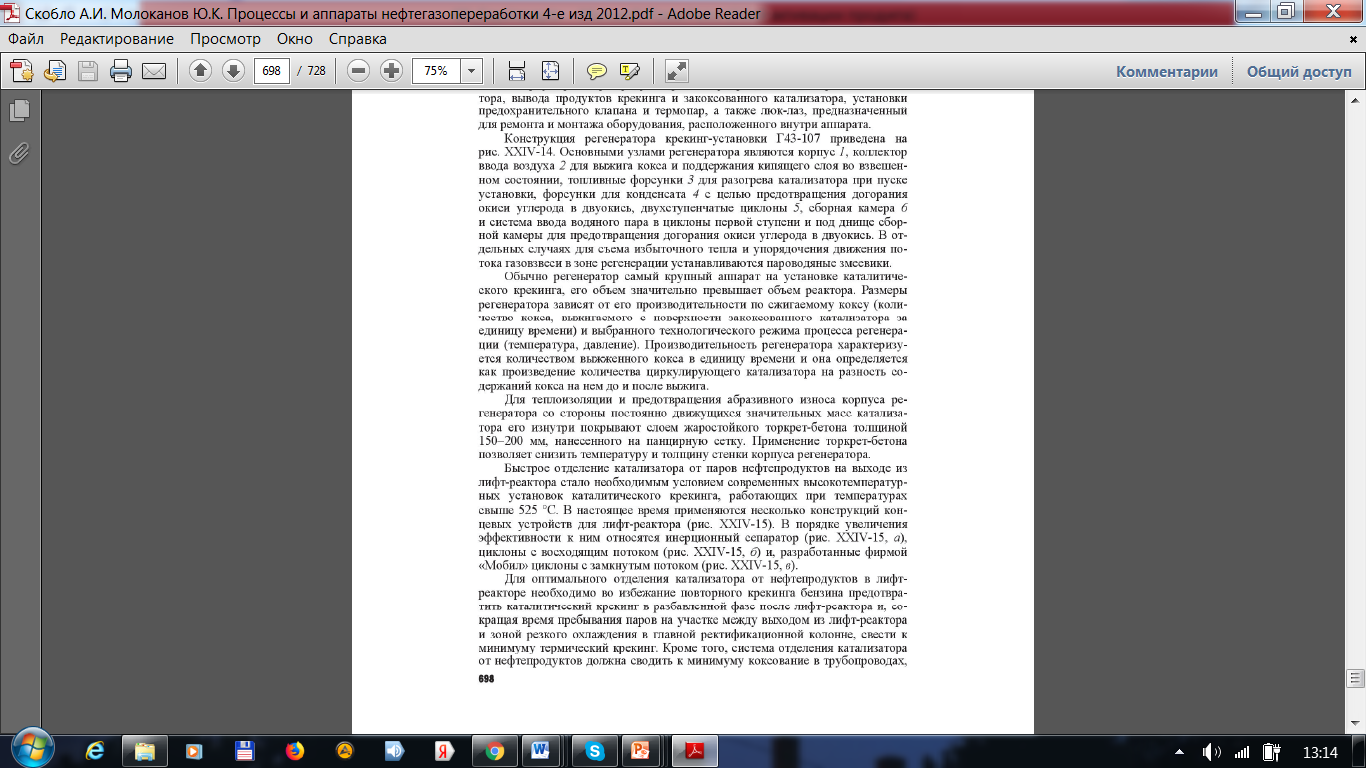Open the Общий доступ pane
The height and width of the screenshot is (768, 1366).
[1298, 71]
